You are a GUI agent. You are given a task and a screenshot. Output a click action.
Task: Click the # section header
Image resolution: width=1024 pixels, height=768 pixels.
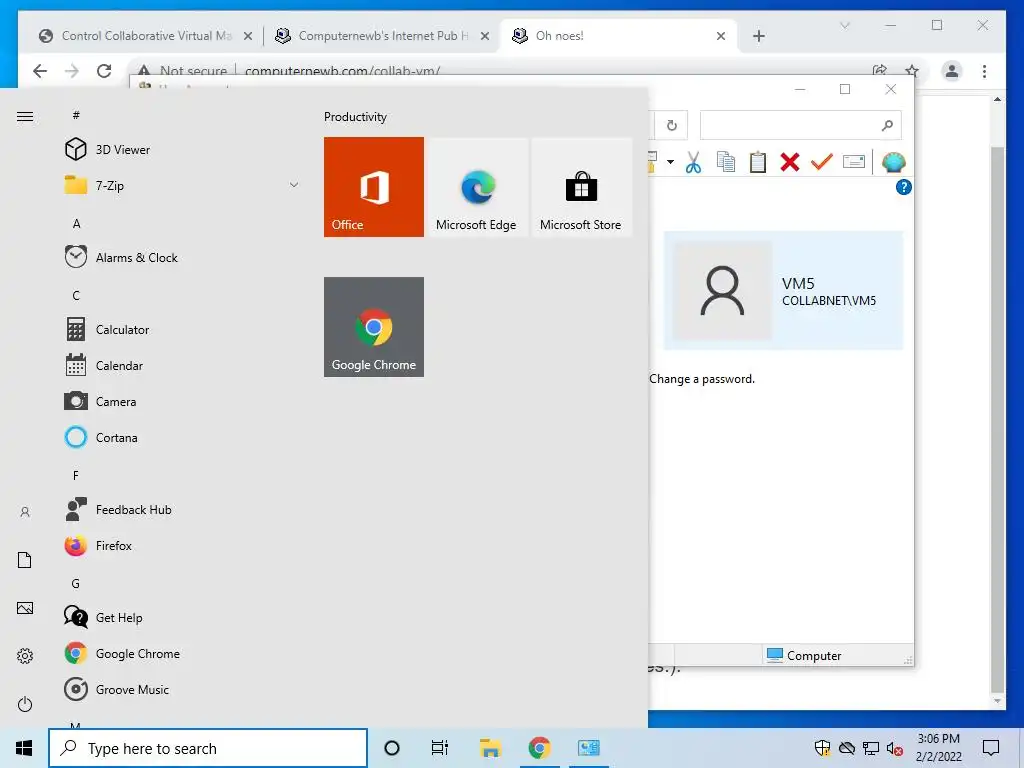coord(76,115)
